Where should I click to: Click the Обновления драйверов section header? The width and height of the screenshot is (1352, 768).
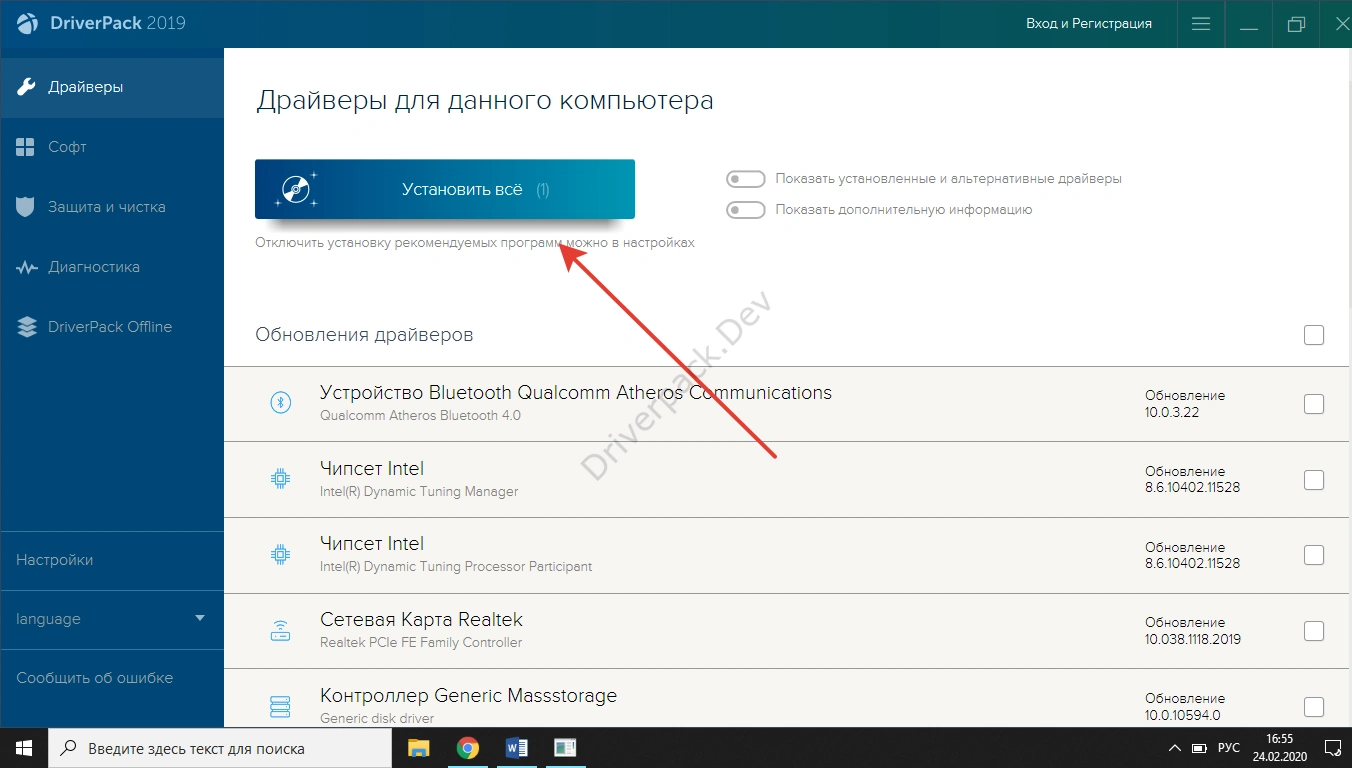click(x=364, y=335)
